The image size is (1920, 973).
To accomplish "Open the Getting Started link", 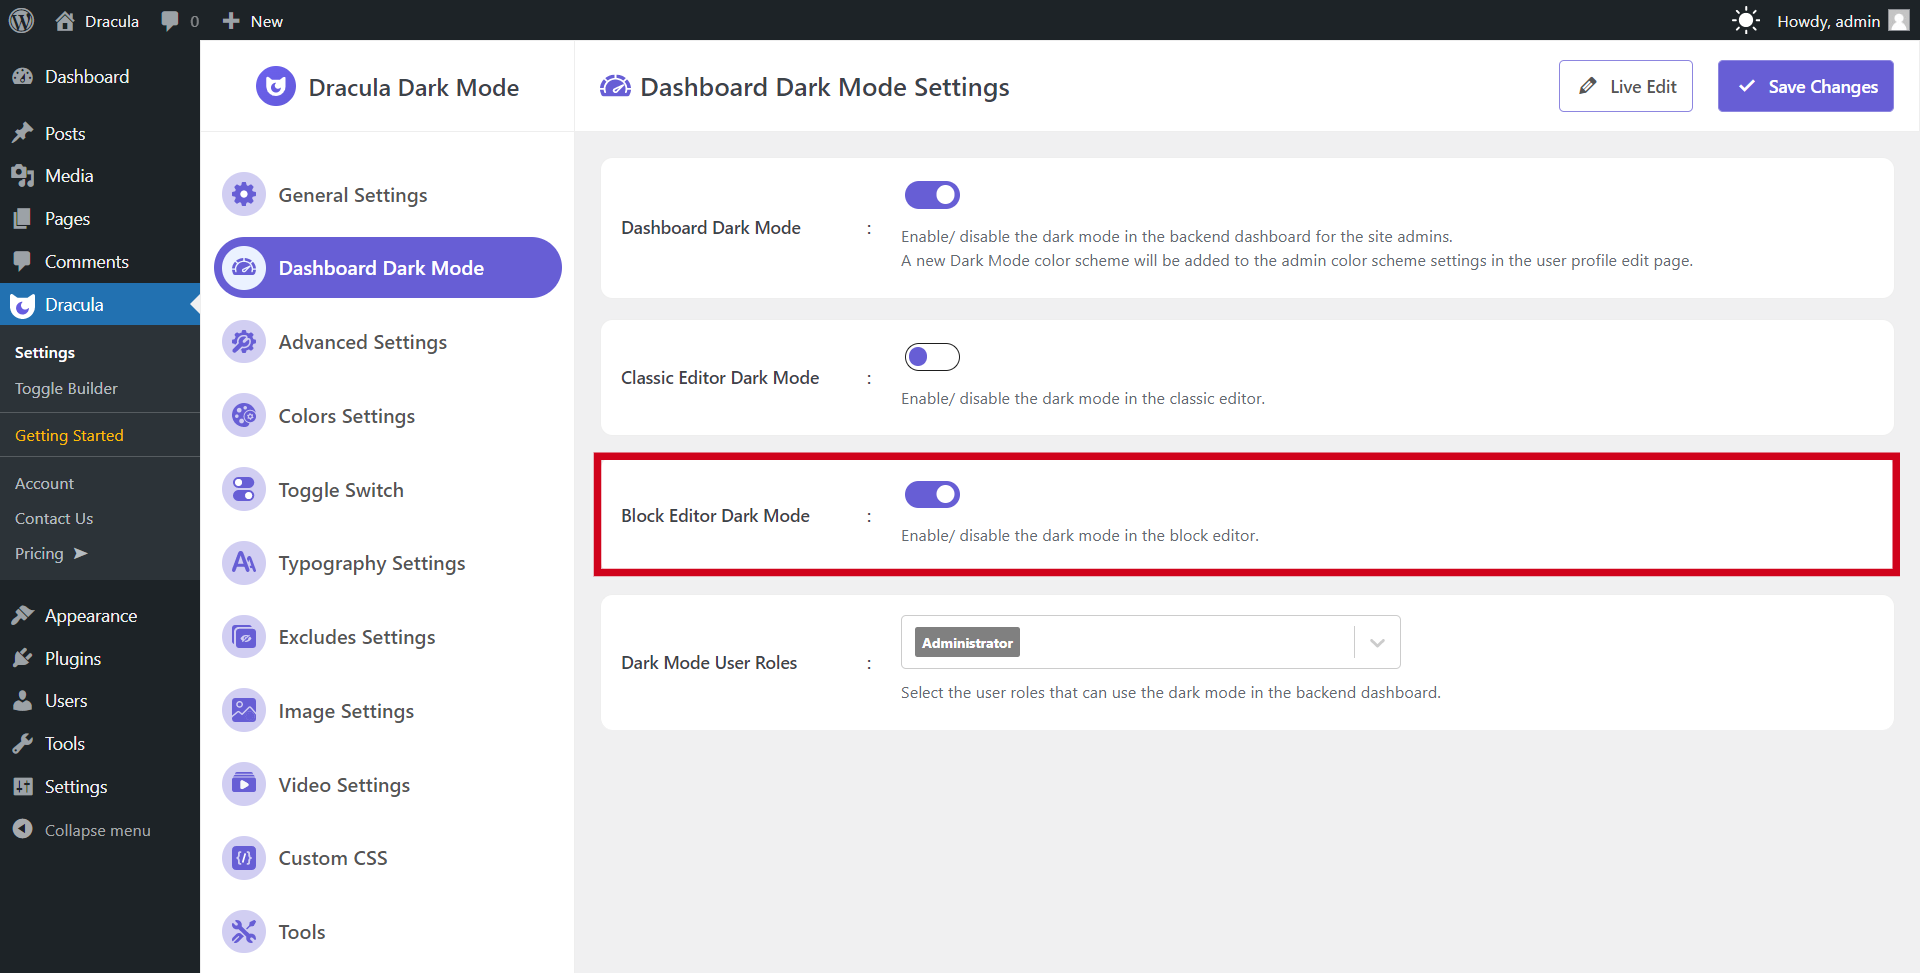I will [69, 435].
